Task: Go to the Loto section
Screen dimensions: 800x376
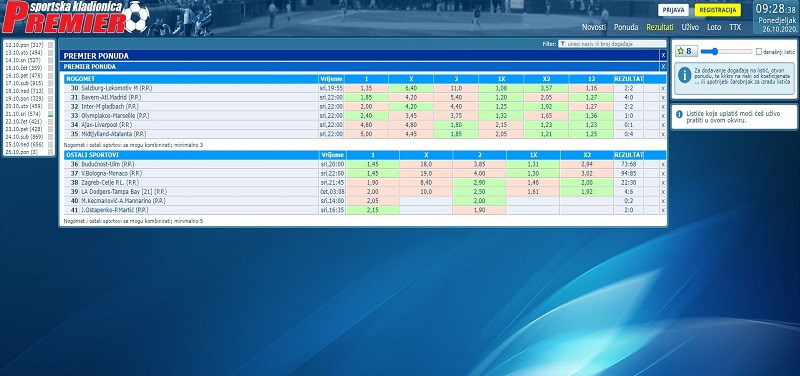Action: click(x=714, y=27)
